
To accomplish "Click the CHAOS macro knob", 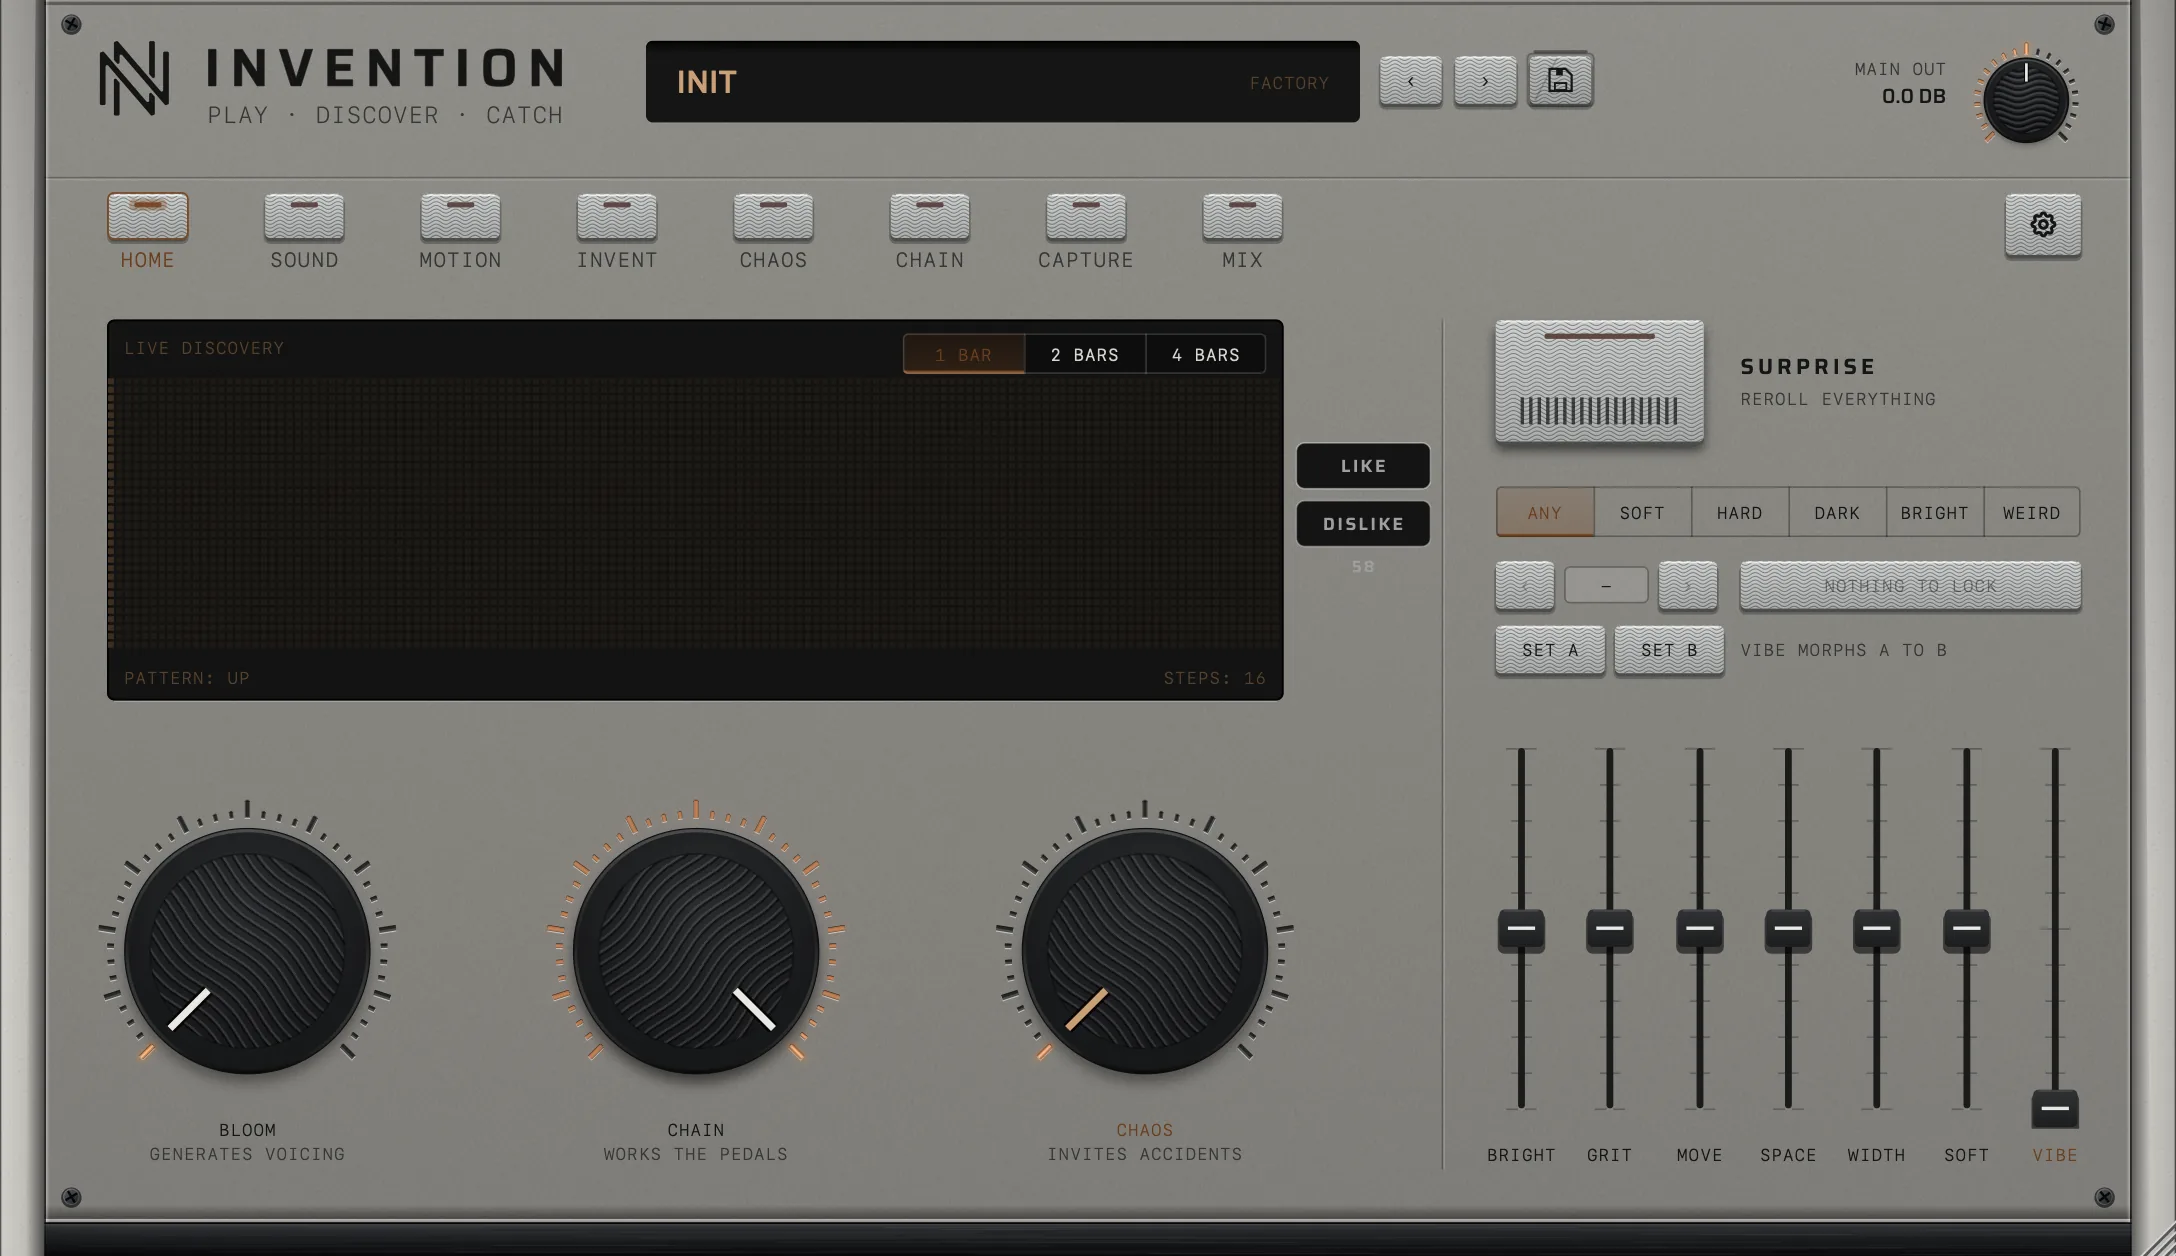I will tap(1144, 951).
